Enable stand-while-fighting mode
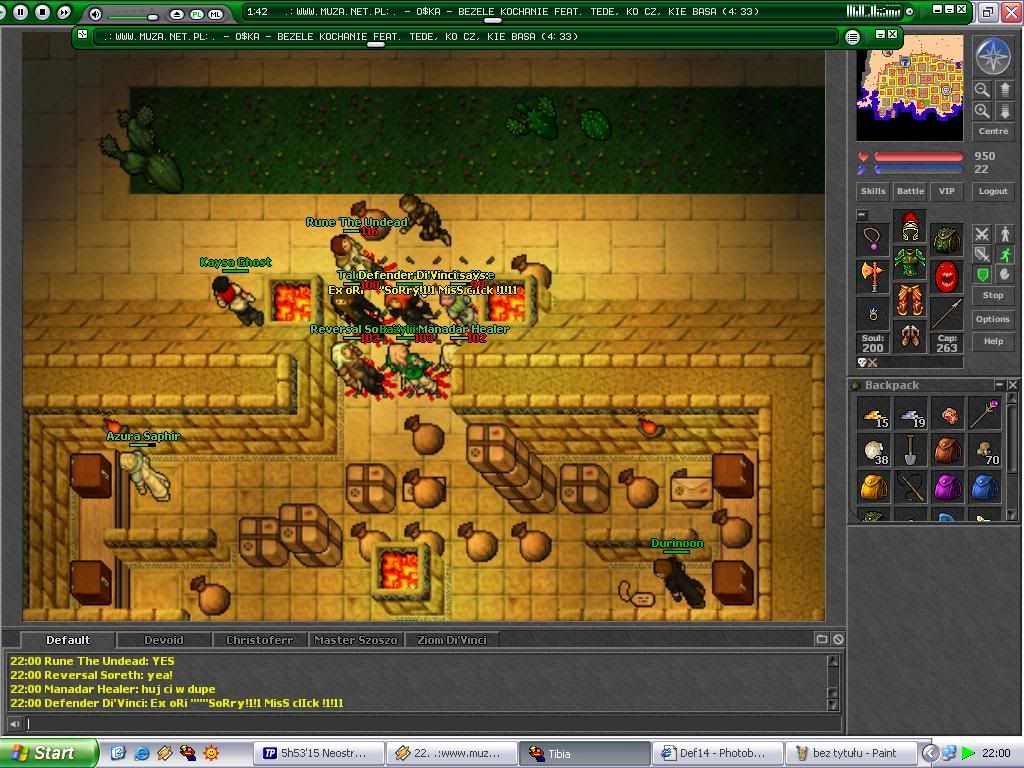This screenshot has width=1024, height=768. point(1005,234)
